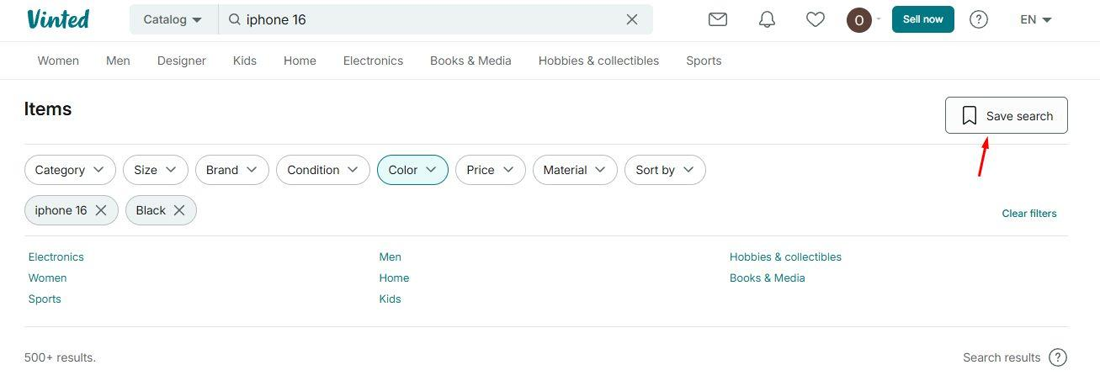Open the Kids category link

pos(390,299)
